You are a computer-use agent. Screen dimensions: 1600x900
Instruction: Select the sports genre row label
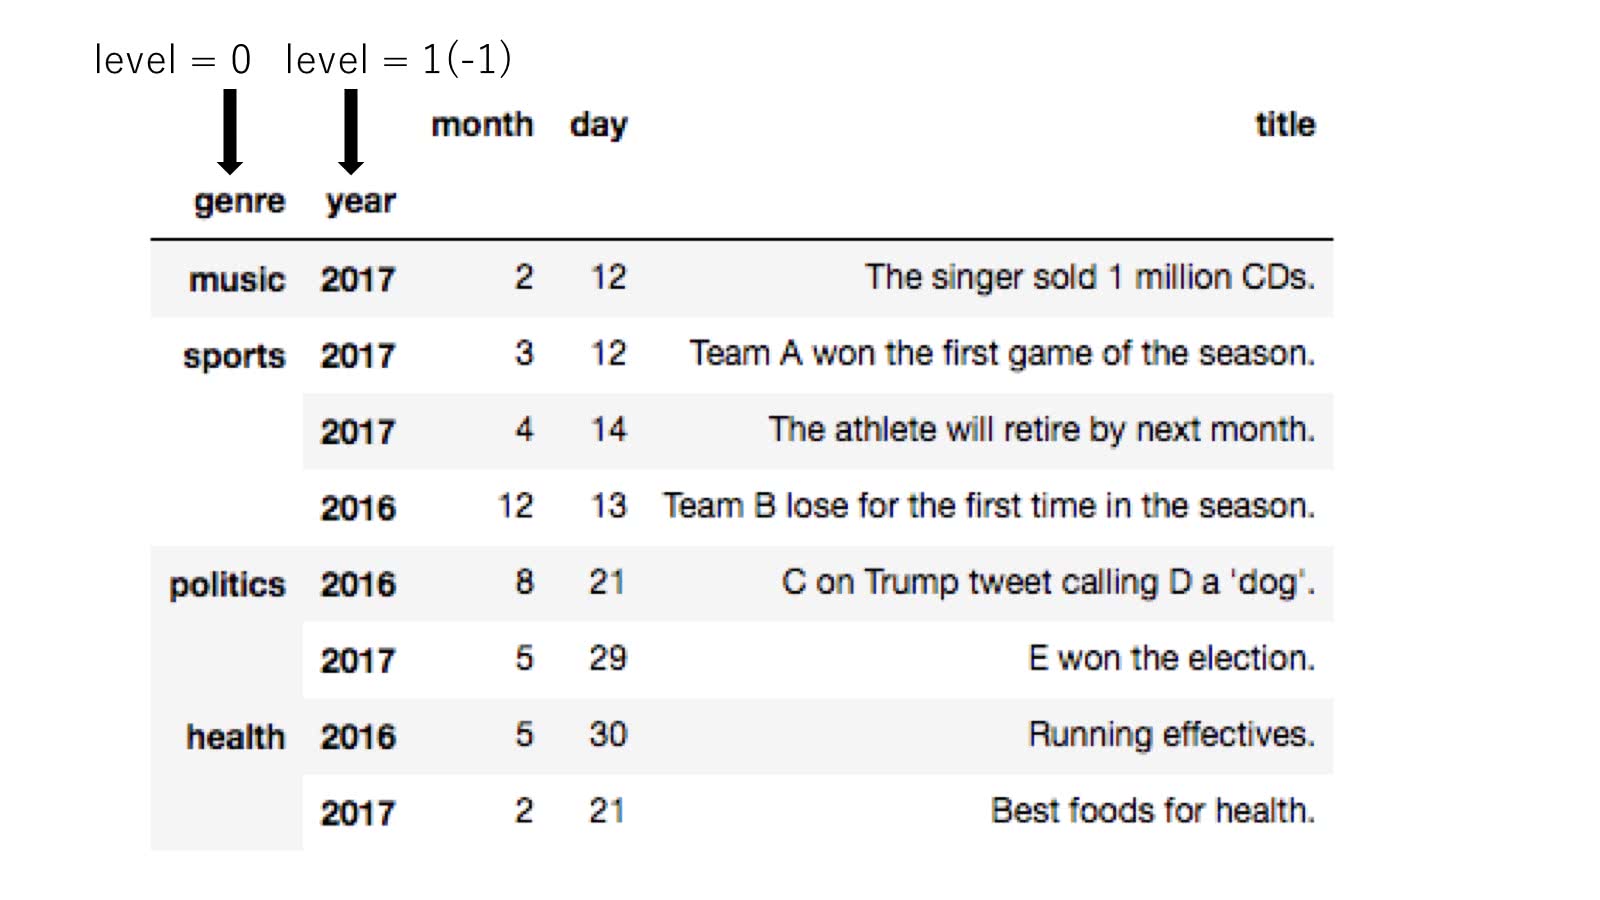[x=234, y=356]
